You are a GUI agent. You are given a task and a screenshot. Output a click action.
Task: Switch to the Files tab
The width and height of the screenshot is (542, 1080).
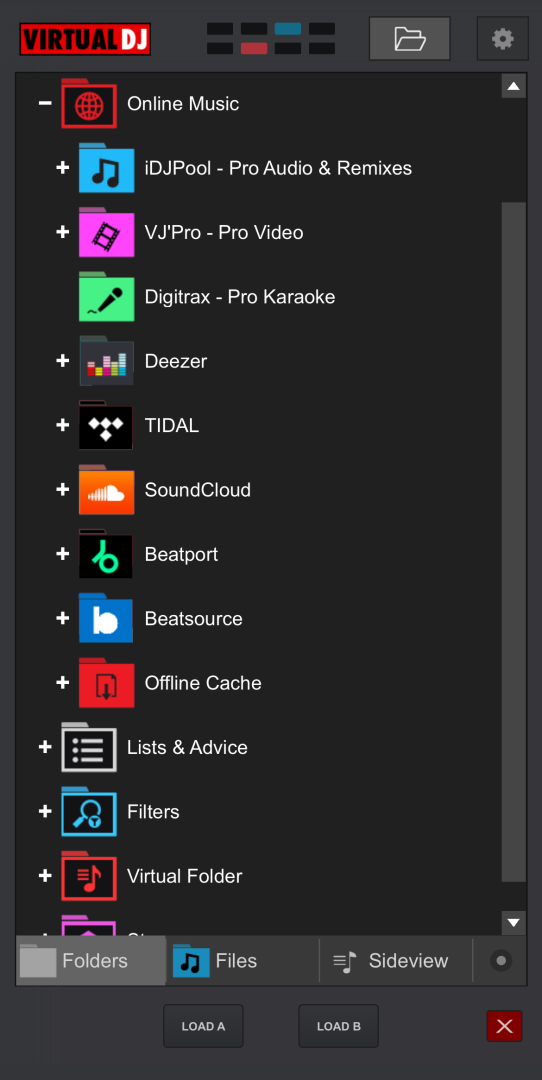(x=242, y=960)
